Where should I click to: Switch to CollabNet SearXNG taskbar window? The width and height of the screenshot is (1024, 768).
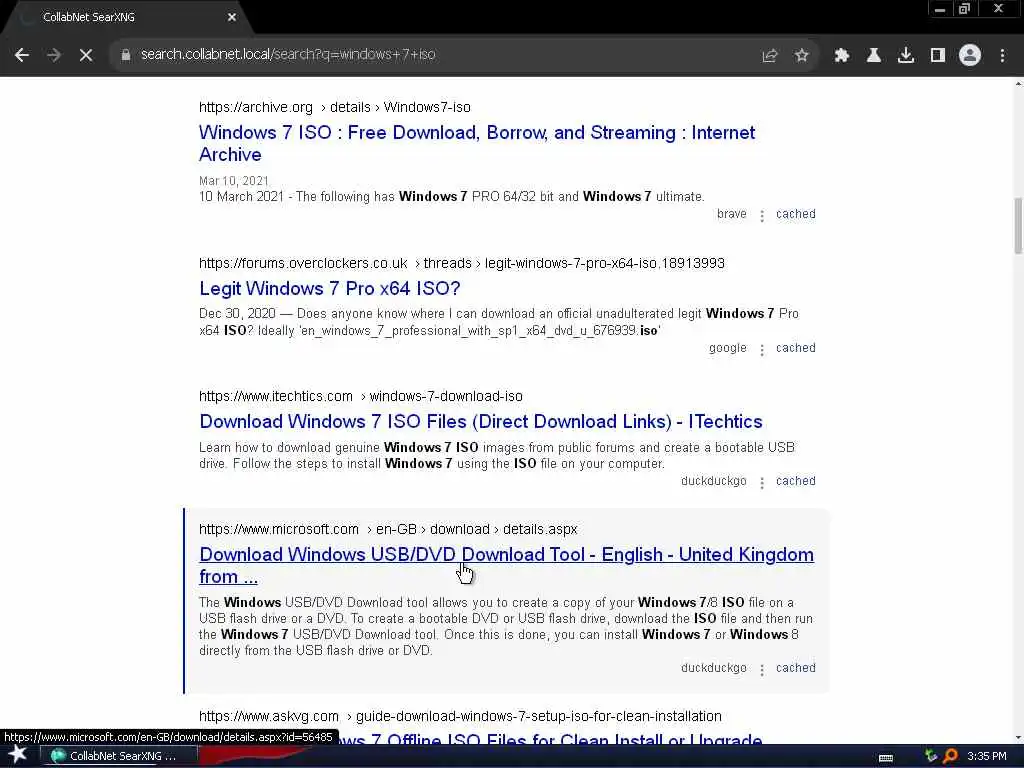[x=119, y=756]
